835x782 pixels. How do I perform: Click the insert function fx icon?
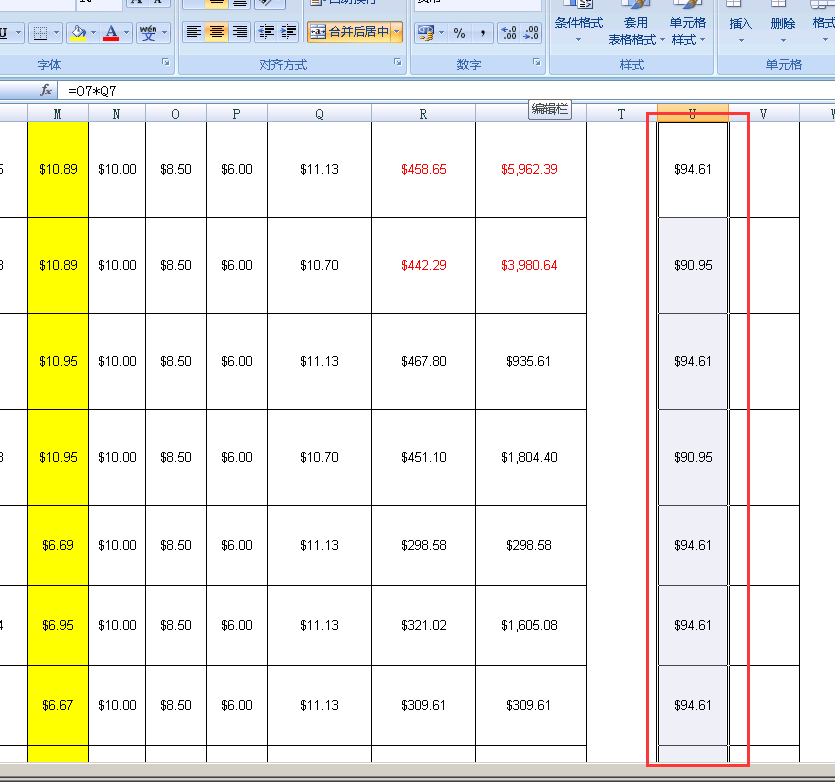46,90
